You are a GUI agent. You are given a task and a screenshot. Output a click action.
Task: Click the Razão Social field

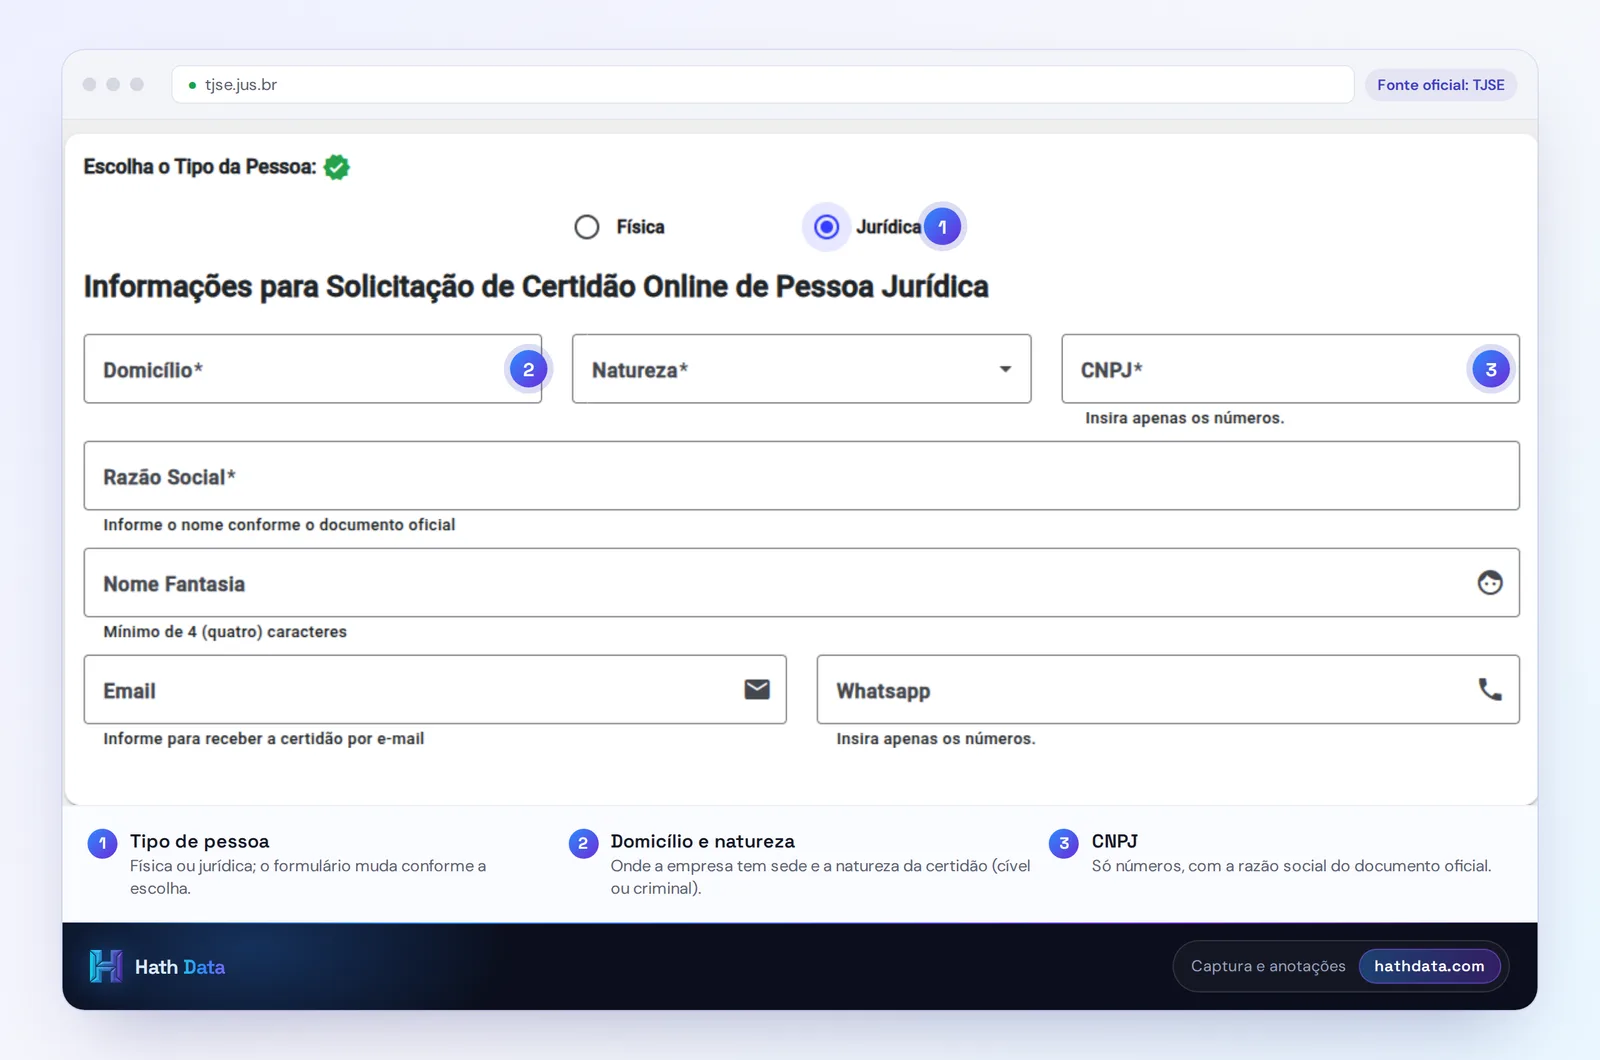[801, 476]
